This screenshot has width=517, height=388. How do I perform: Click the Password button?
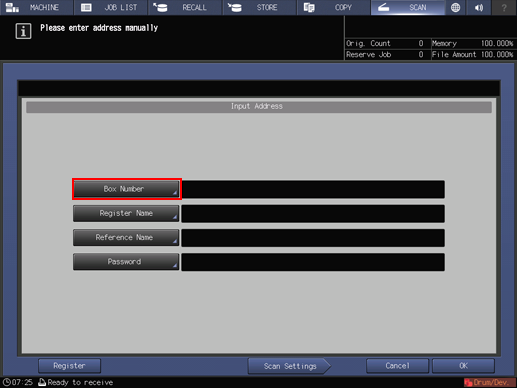pos(126,262)
